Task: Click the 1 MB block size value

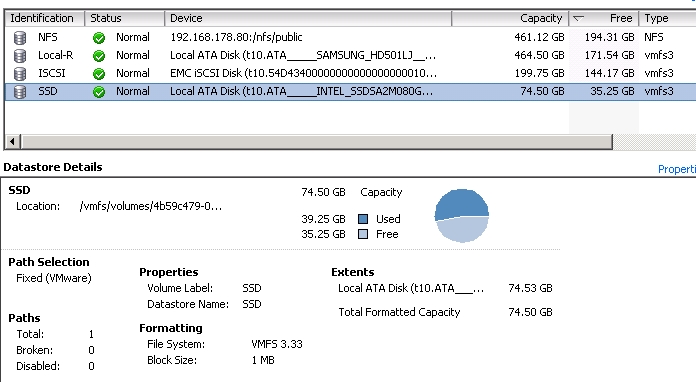Action: point(263,360)
